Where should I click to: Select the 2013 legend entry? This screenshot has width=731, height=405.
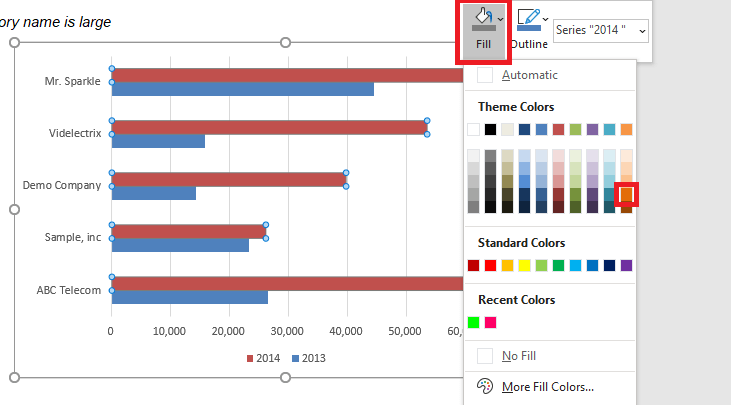tap(309, 358)
